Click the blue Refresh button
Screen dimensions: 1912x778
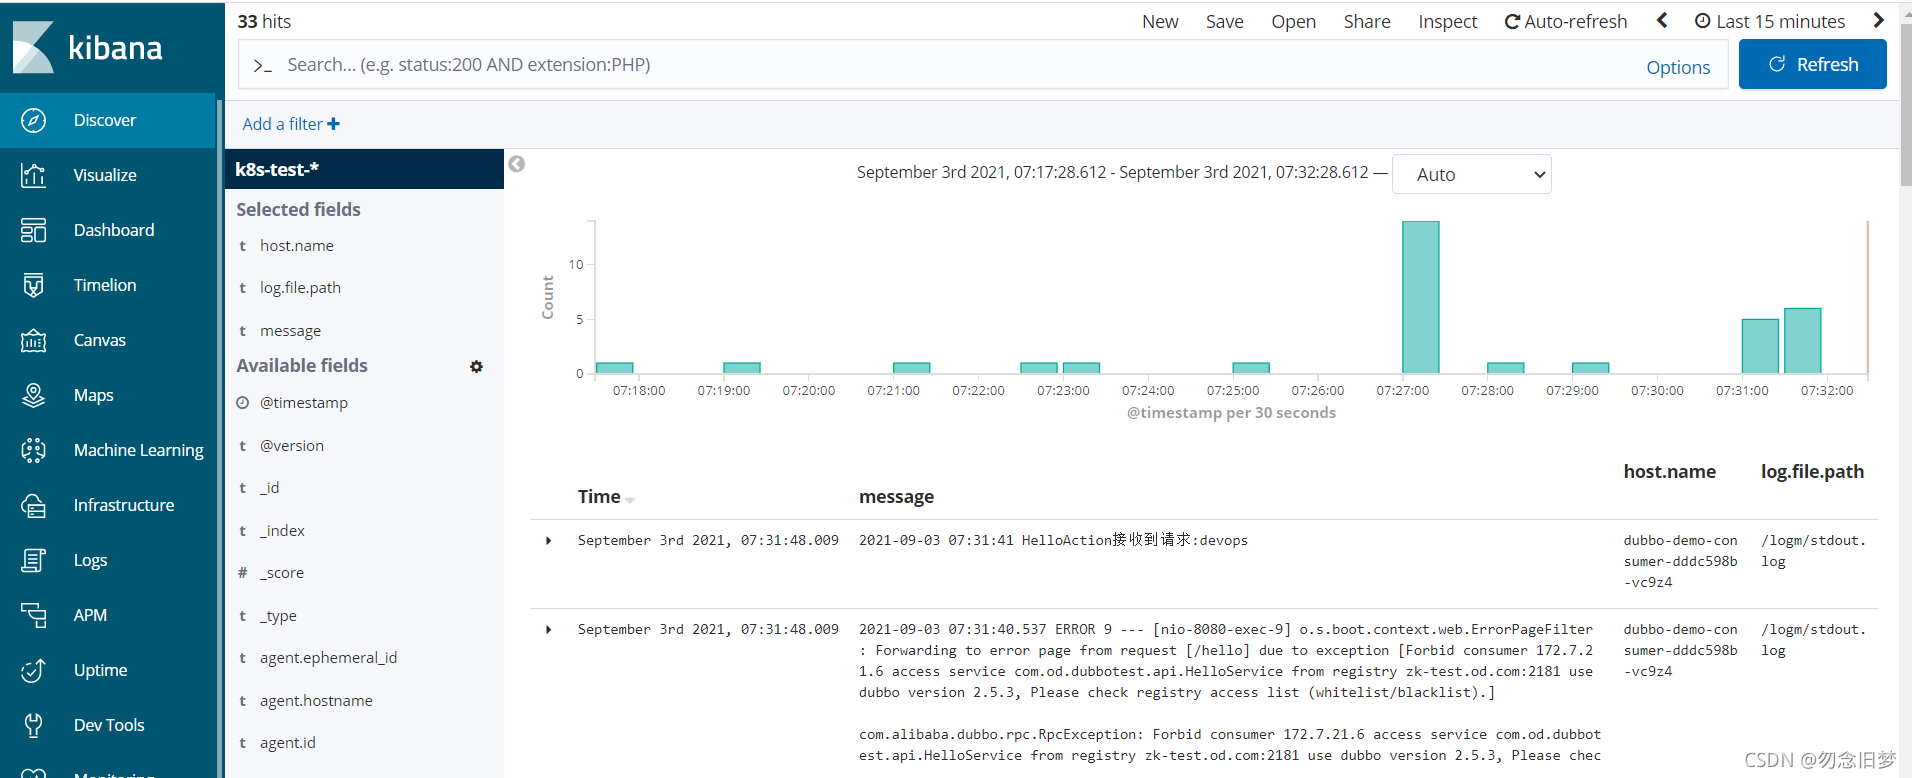coord(1812,64)
